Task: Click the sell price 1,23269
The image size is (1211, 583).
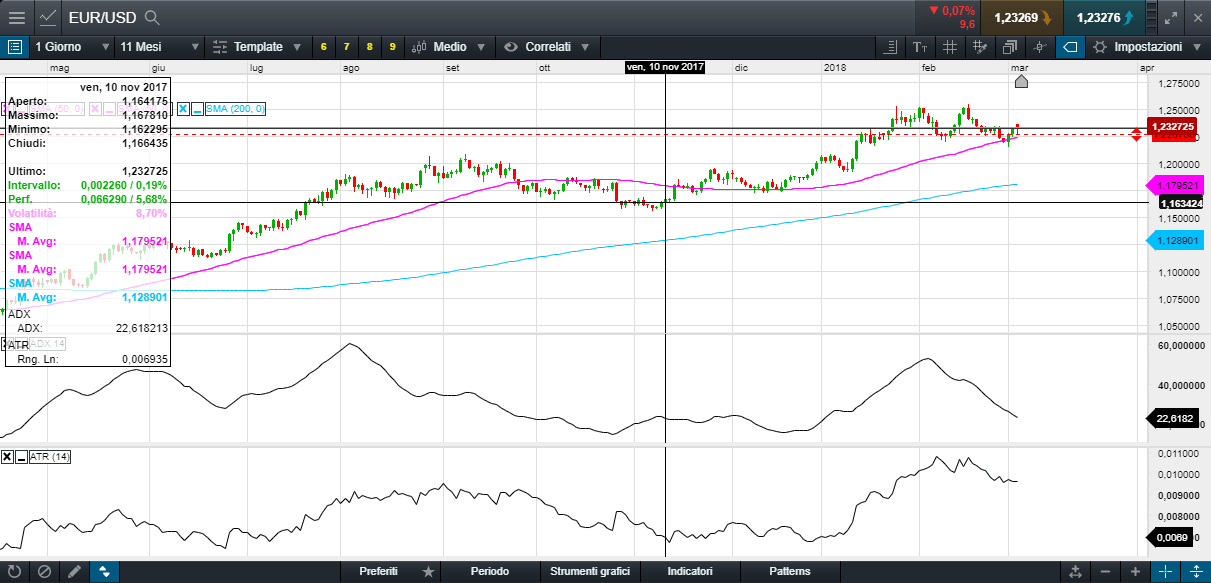Action: (1021, 17)
